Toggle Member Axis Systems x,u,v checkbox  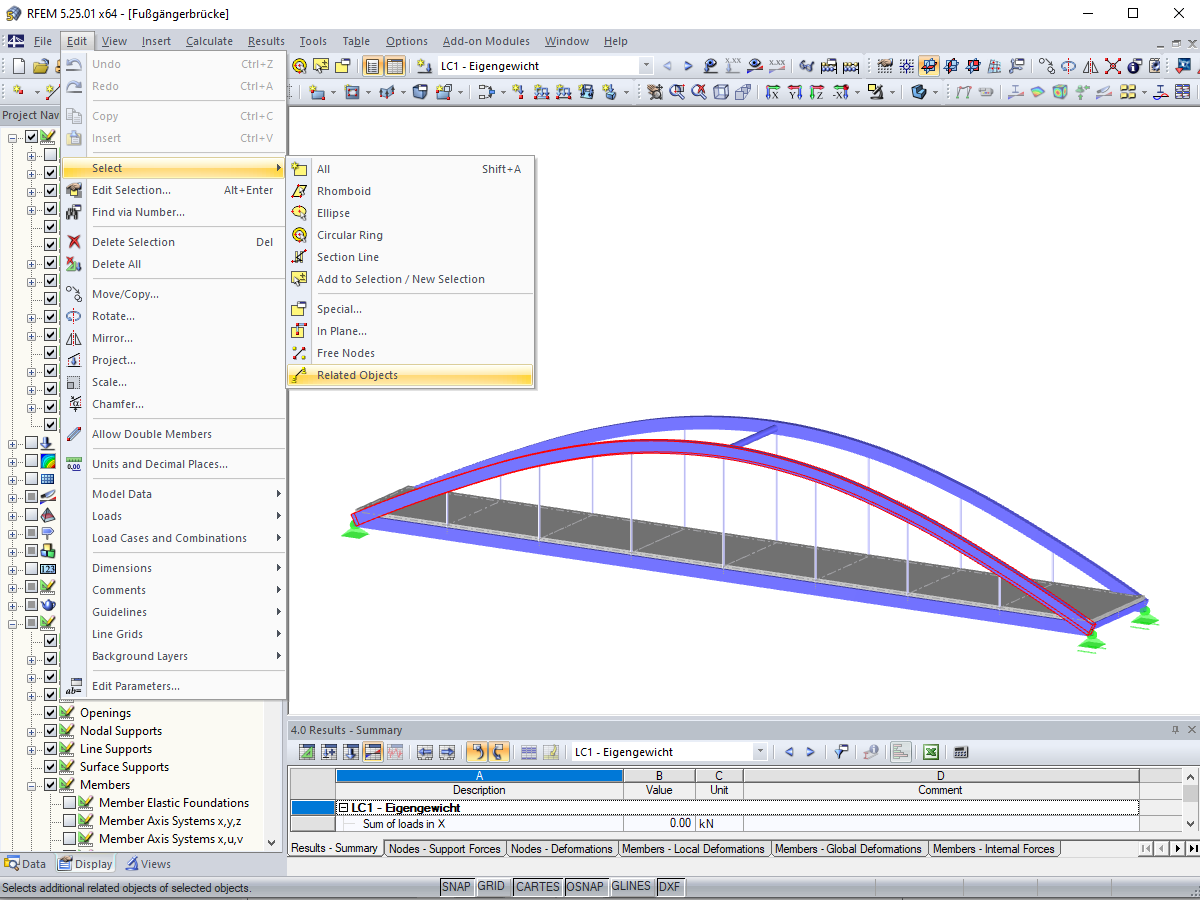(69, 839)
